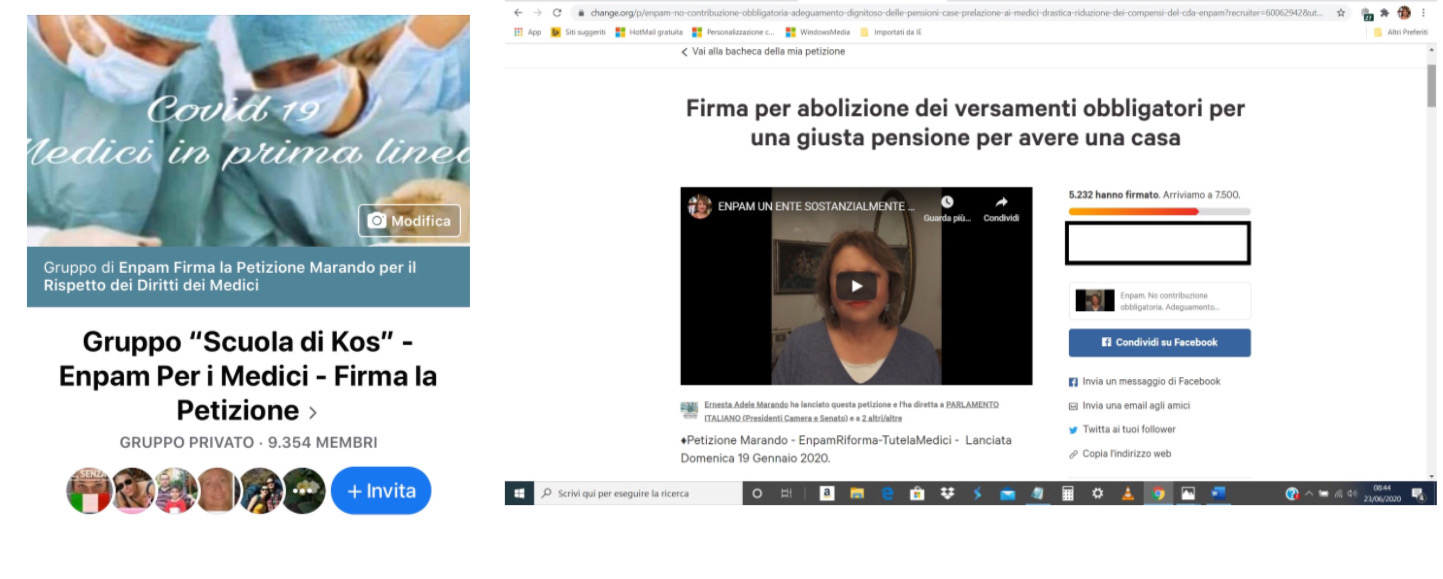The width and height of the screenshot is (1443, 579).
Task: Open the Siti suggeriti bookmark
Action: 578,32
